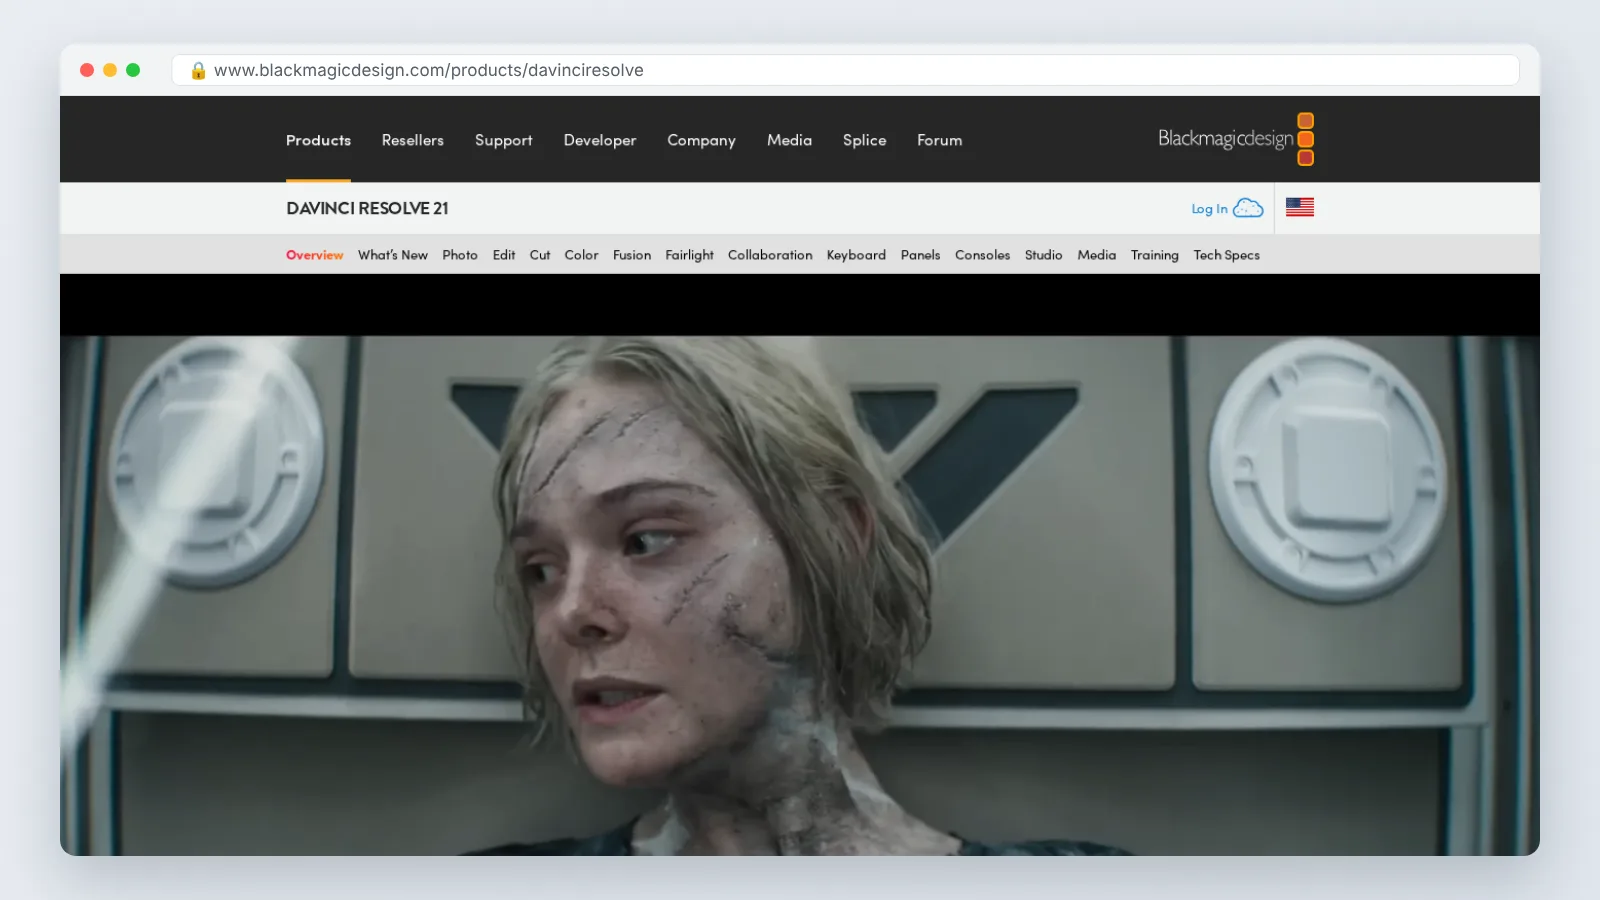Select the Fairlight tab
The image size is (1600, 900).
(690, 255)
